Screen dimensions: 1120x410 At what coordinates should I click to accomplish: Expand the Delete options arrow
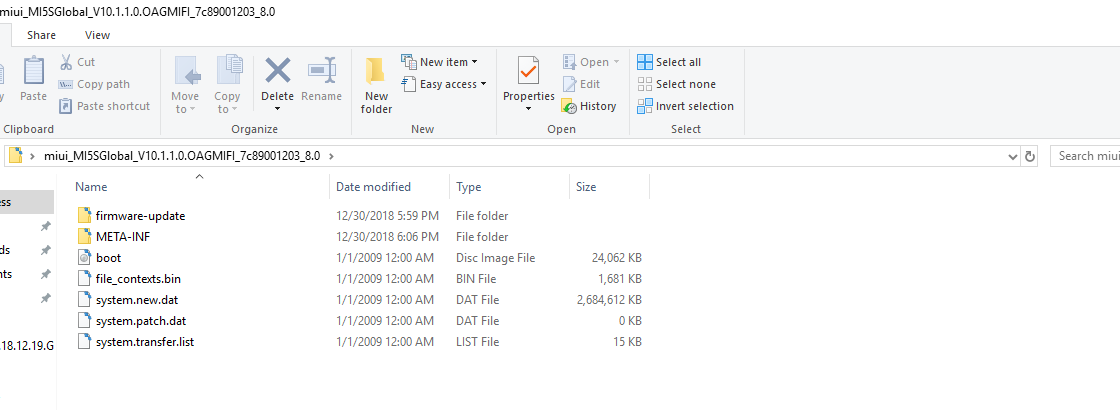[x=277, y=109]
